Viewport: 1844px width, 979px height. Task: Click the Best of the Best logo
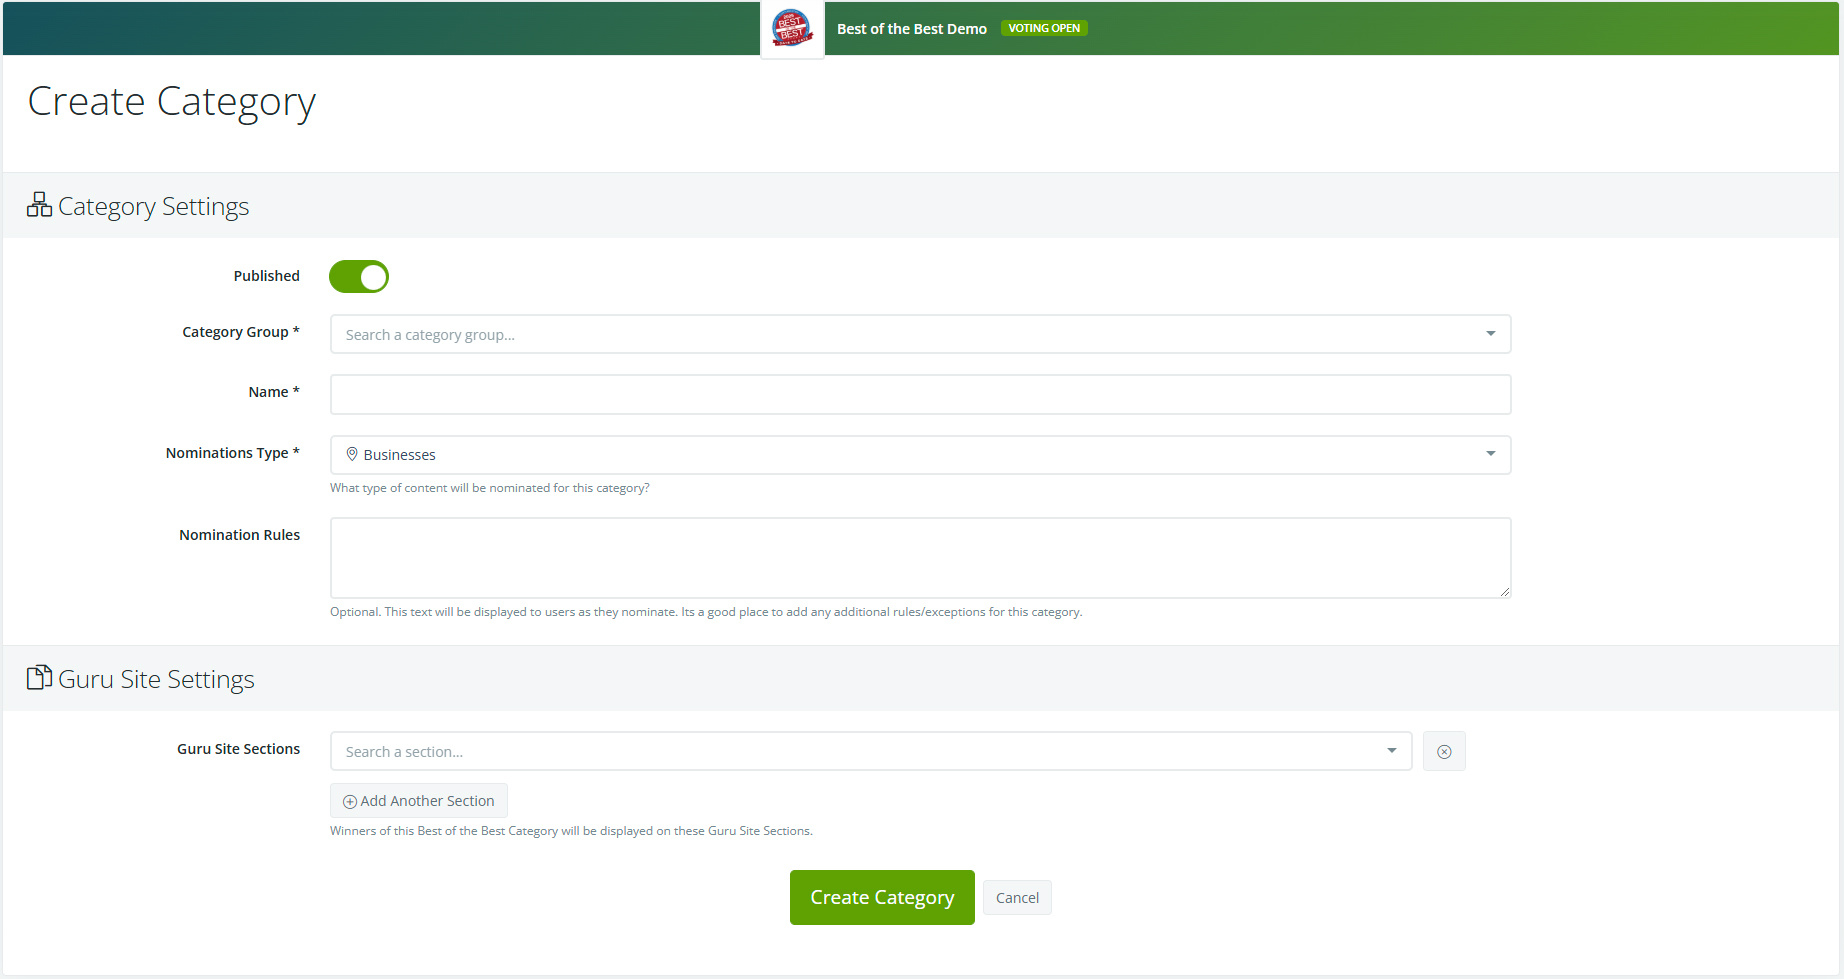792,29
